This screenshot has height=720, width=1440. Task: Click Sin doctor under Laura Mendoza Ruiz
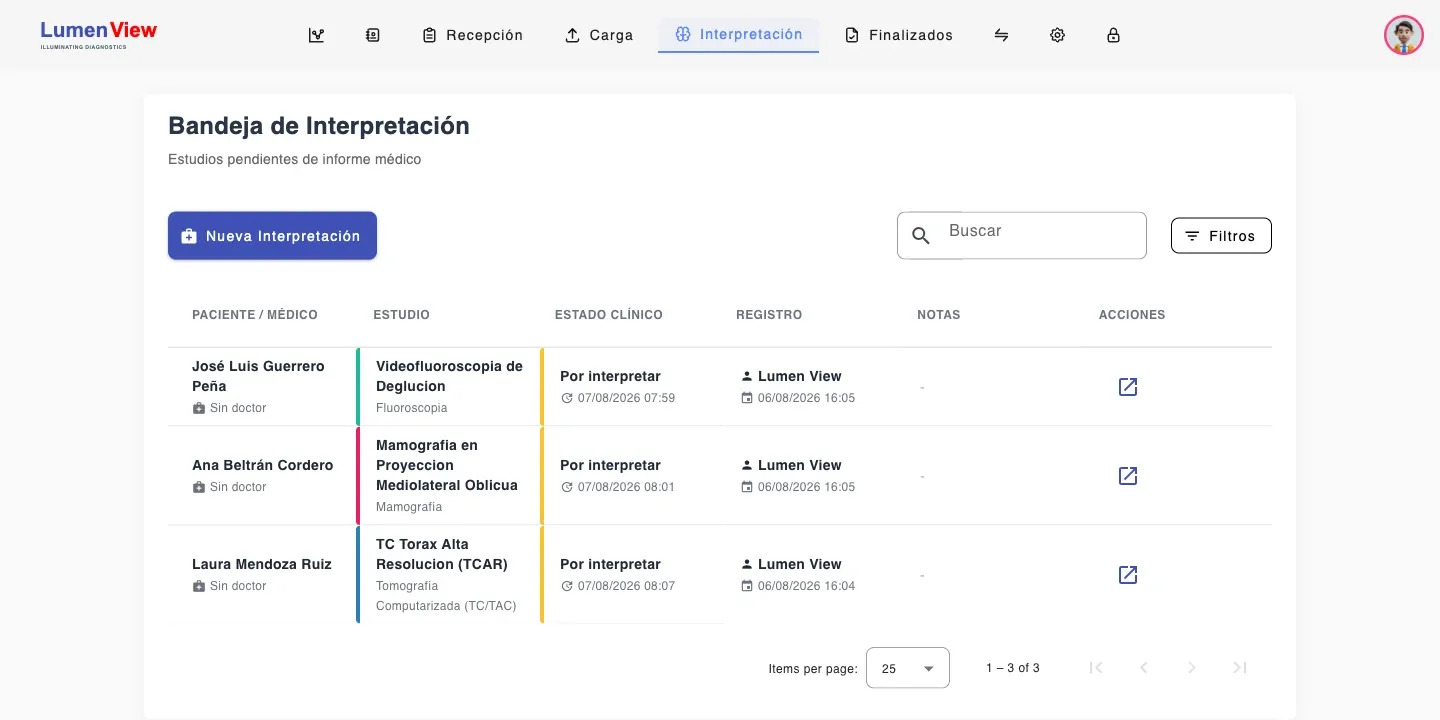pyautogui.click(x=238, y=586)
